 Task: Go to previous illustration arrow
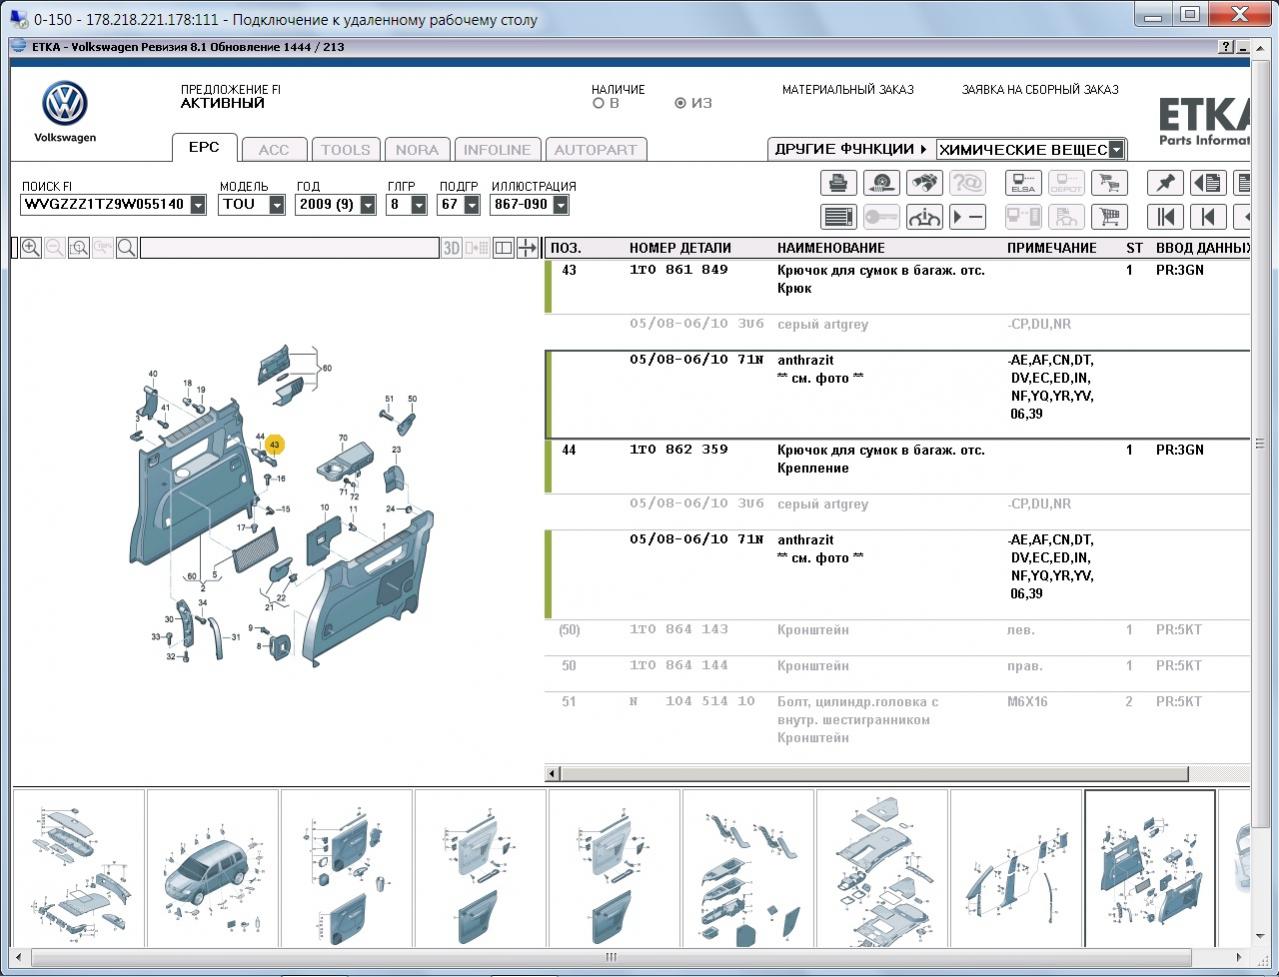(1208, 217)
